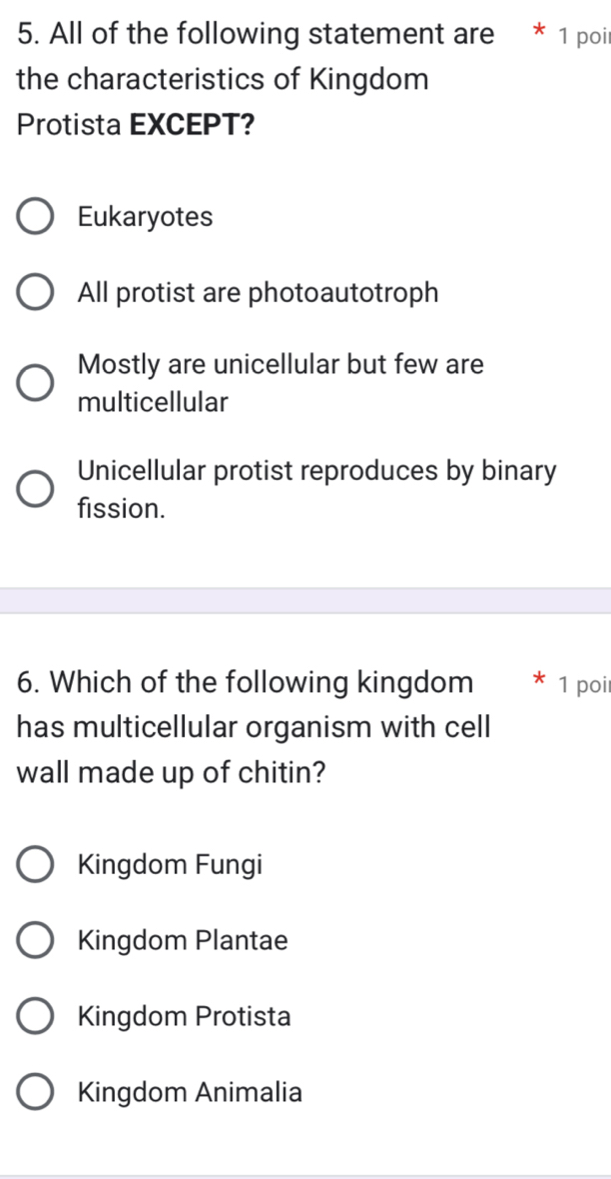Click the divider between questions 5 and 6
Image resolution: width=611 pixels, height=1179 pixels.
pos(305,598)
